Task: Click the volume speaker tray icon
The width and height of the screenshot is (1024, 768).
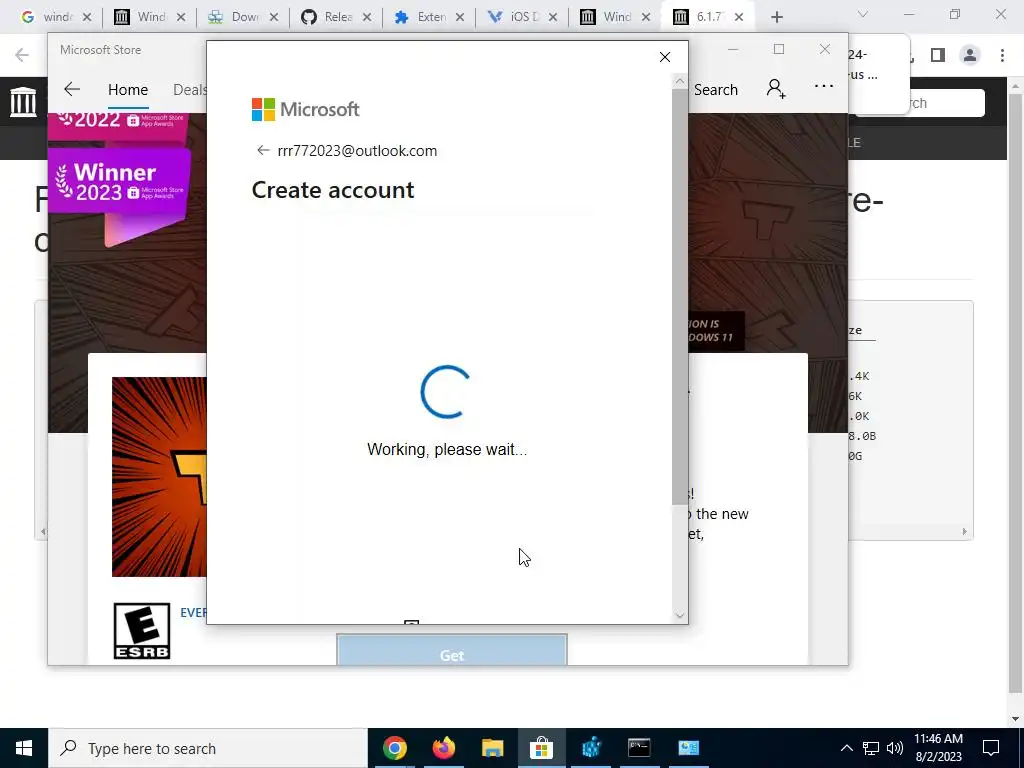Action: pos(895,748)
